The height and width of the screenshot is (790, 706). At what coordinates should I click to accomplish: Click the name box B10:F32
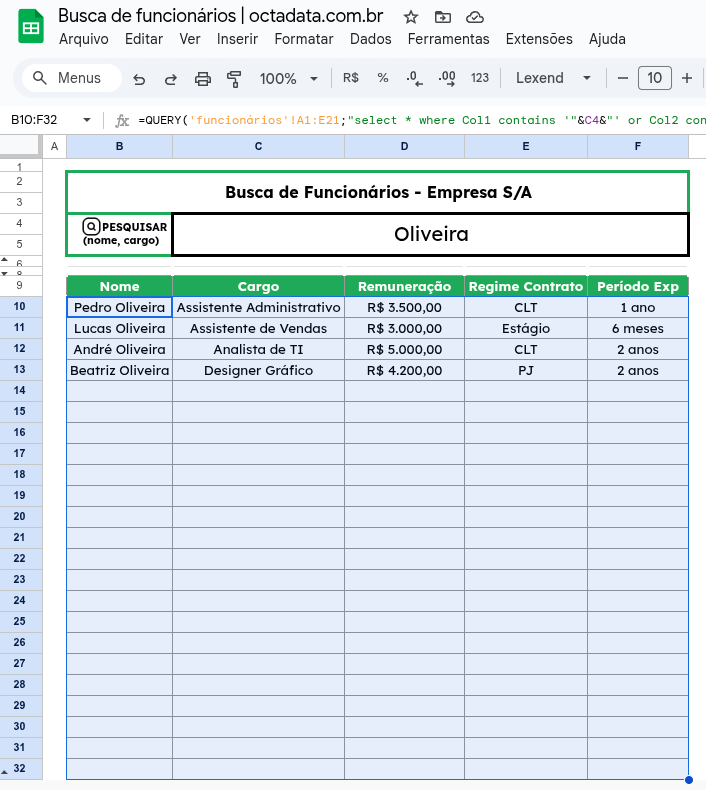[x=34, y=120]
